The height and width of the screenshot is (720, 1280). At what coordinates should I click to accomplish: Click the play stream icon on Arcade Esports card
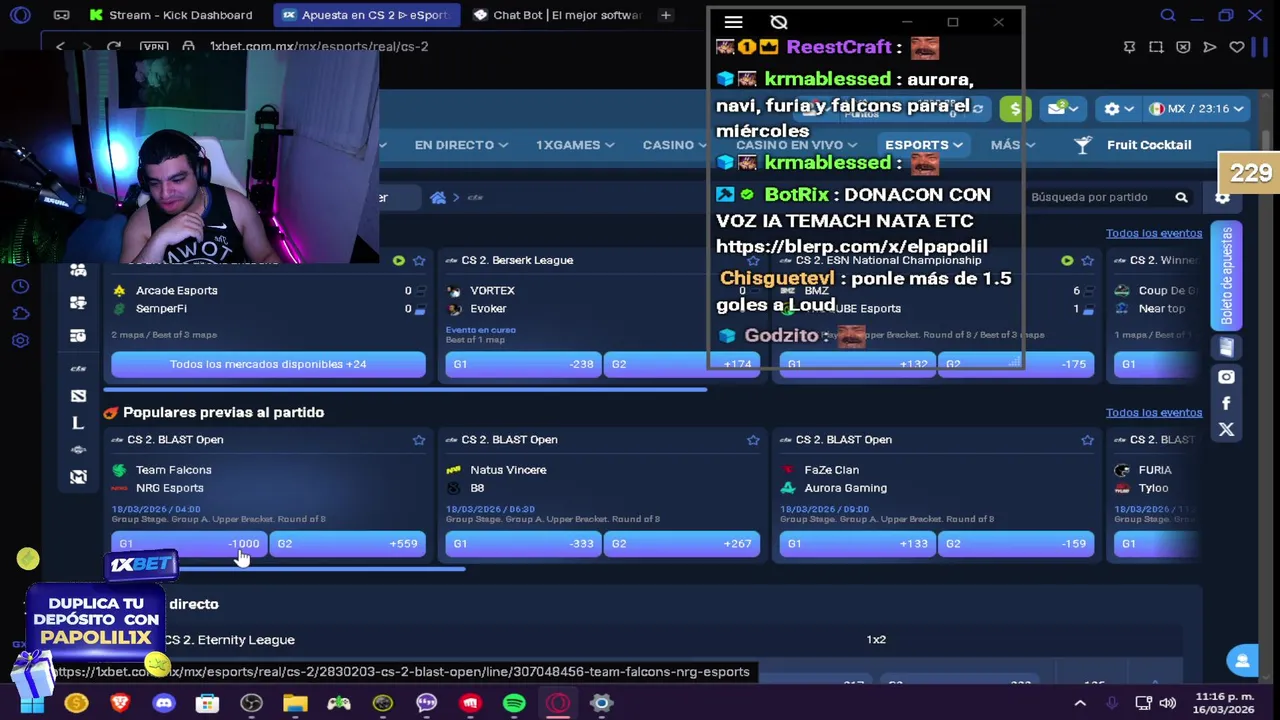click(399, 260)
